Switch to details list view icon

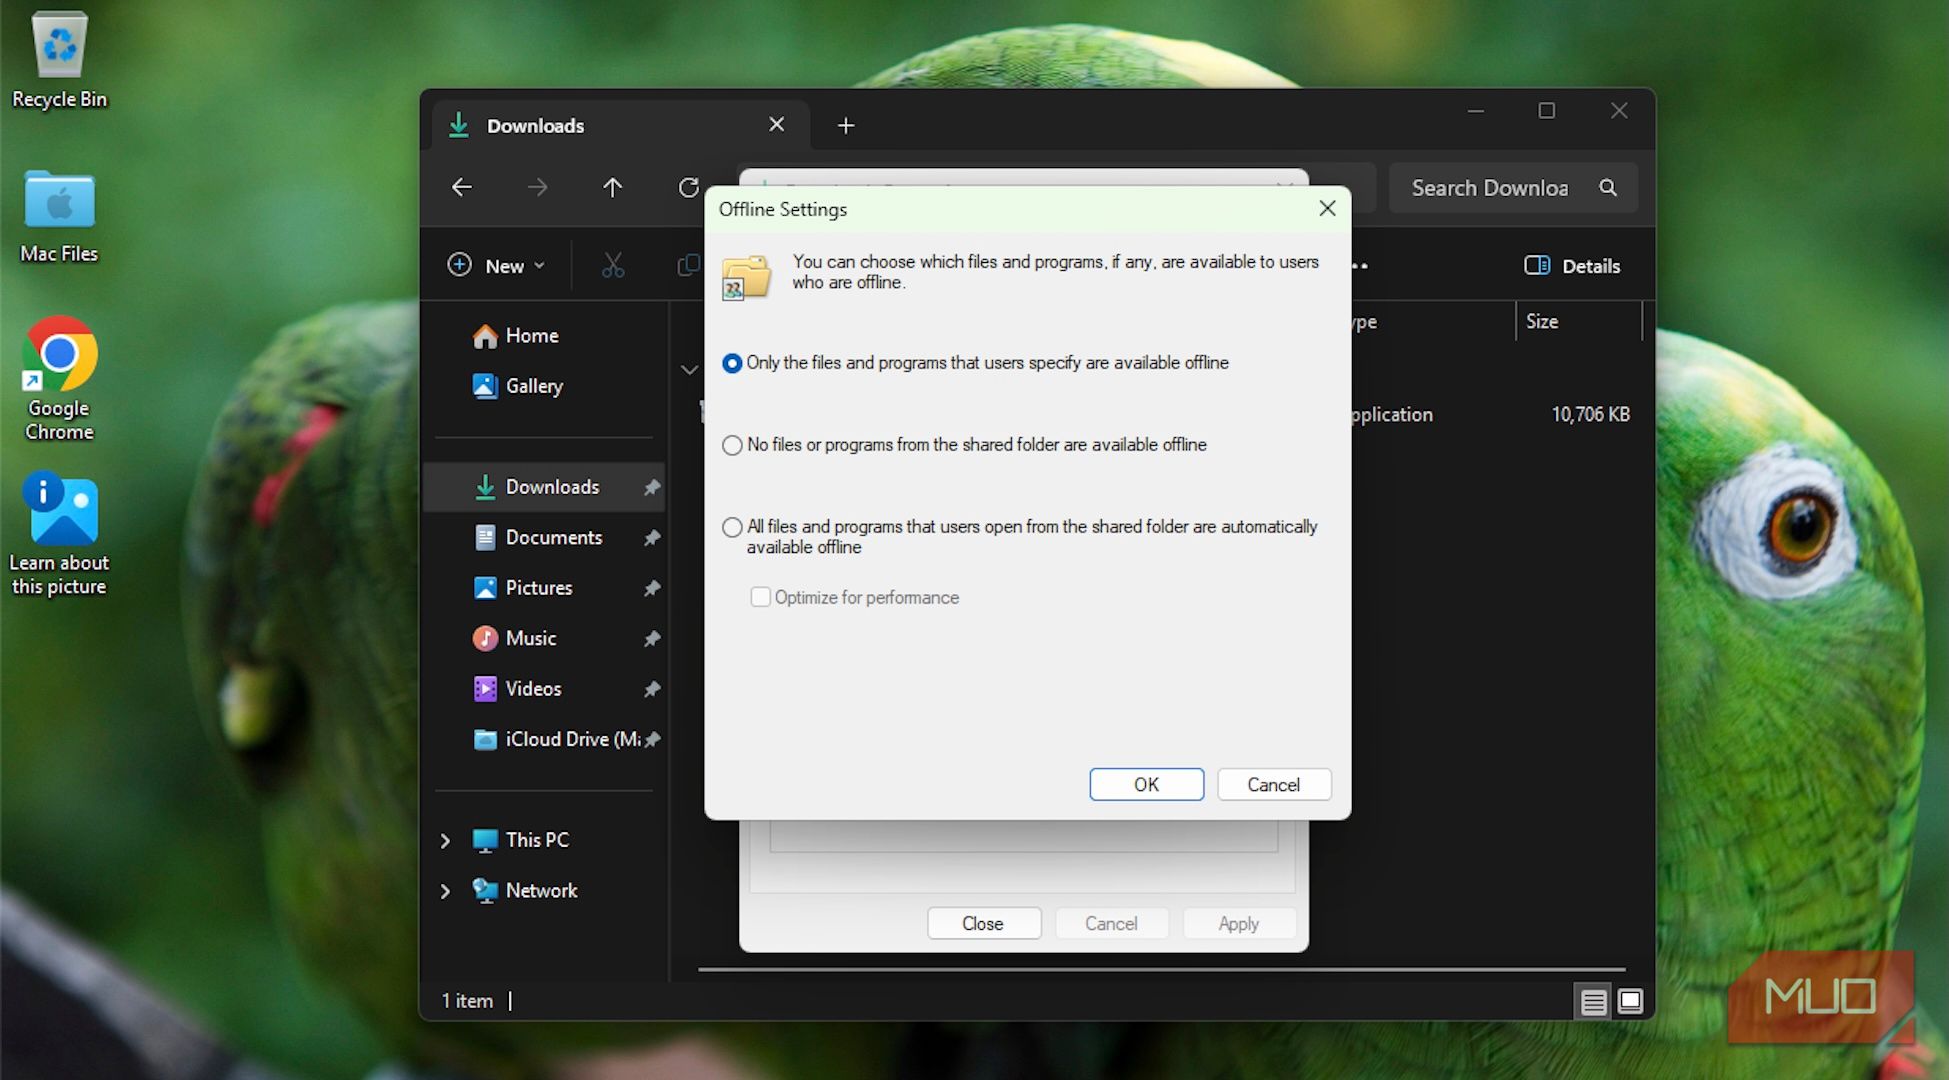pyautogui.click(x=1594, y=1001)
